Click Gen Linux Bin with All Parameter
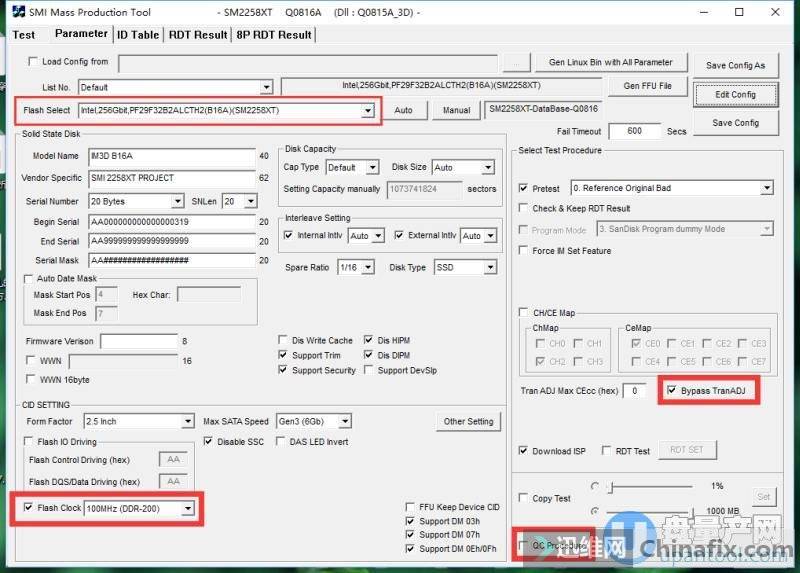This screenshot has height=573, width=800. pos(611,62)
